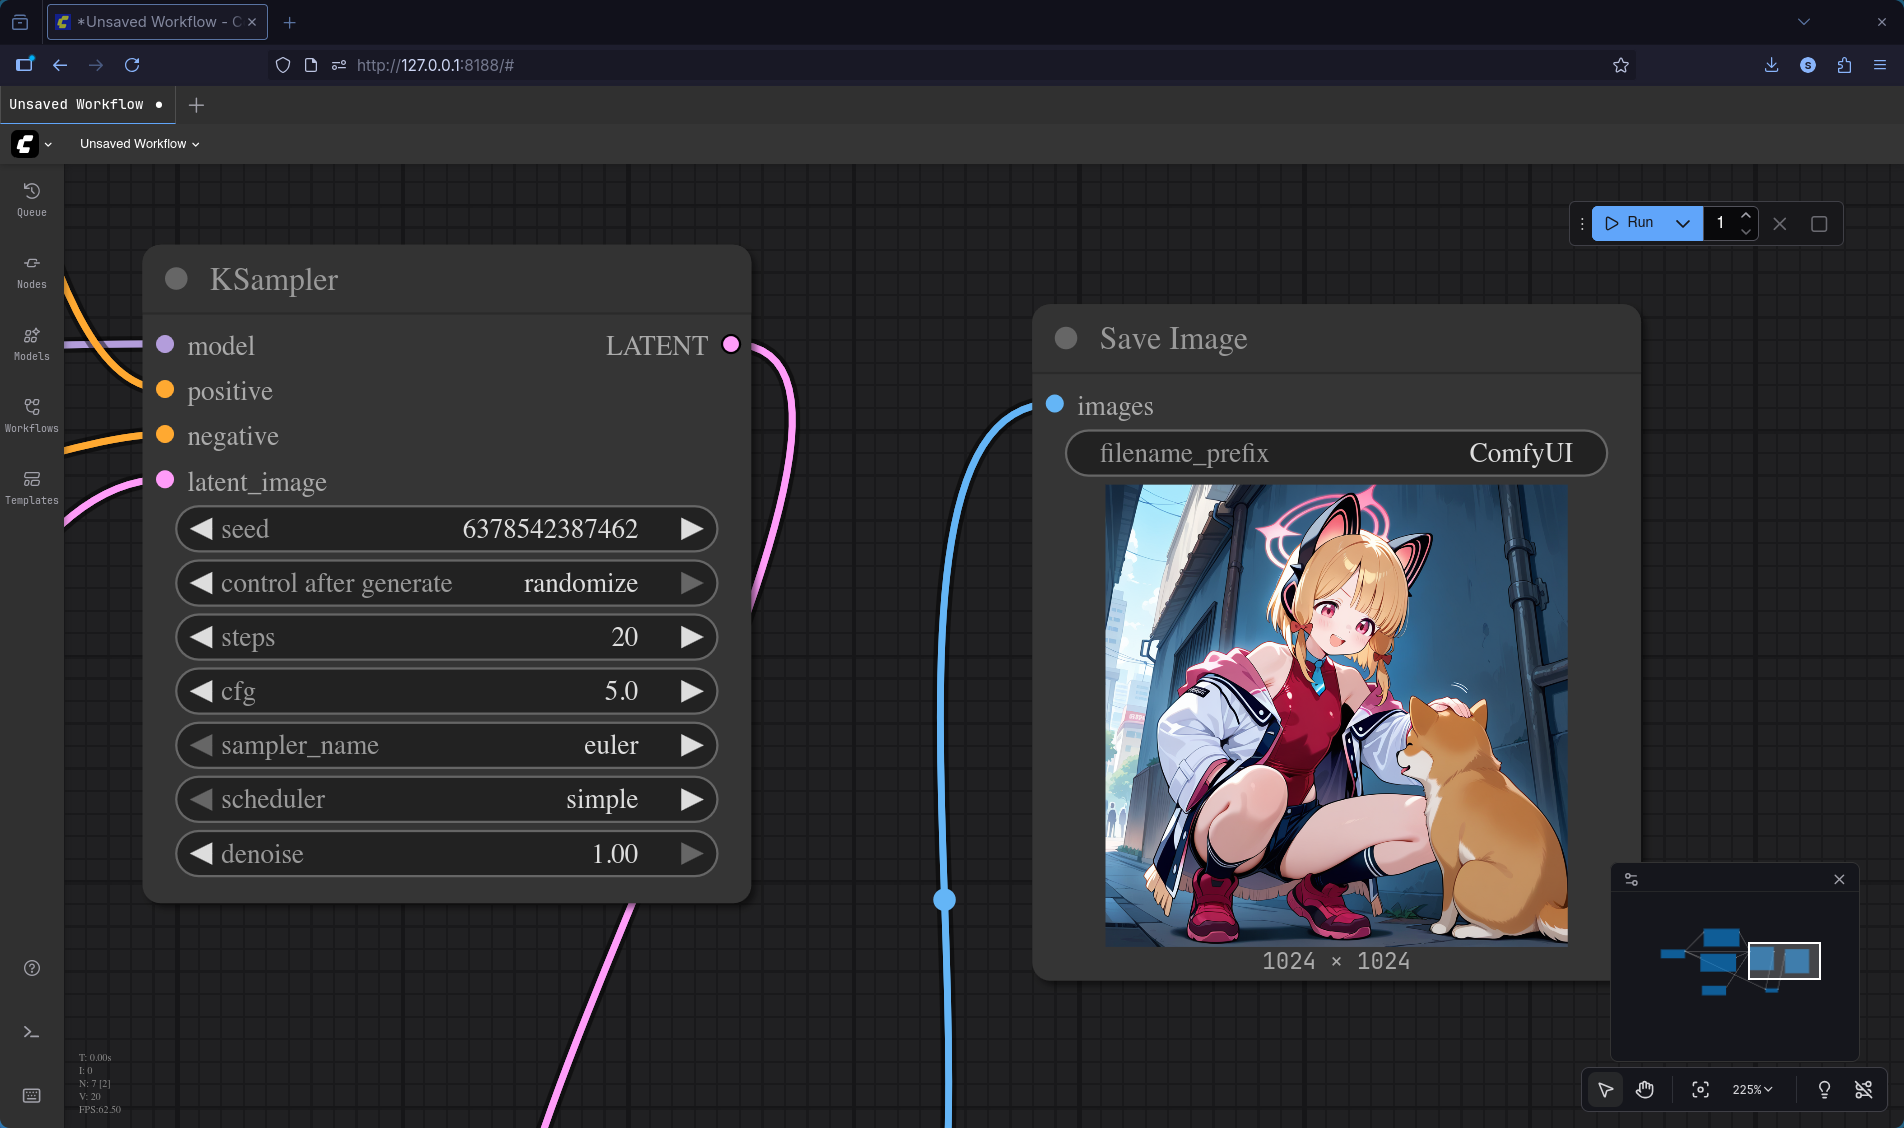Collapse the KSampler node using its dot
1904x1128 pixels.
[x=176, y=279]
